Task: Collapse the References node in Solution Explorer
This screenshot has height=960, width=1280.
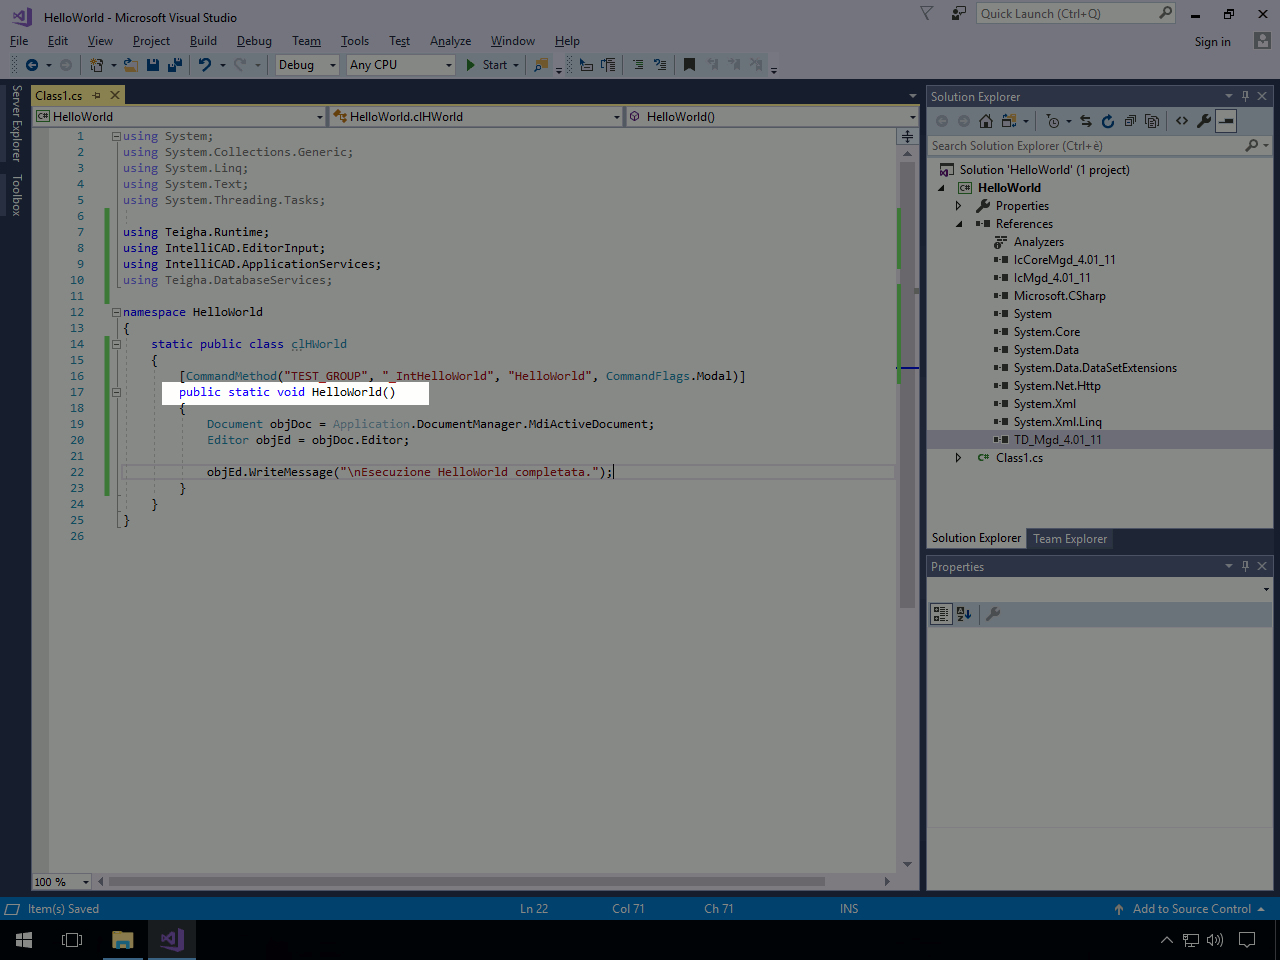Action: tap(958, 224)
